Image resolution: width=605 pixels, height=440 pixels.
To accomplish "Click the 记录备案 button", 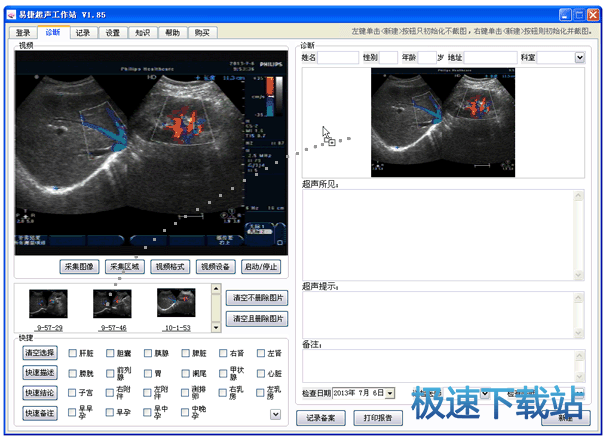I will [x=321, y=418].
